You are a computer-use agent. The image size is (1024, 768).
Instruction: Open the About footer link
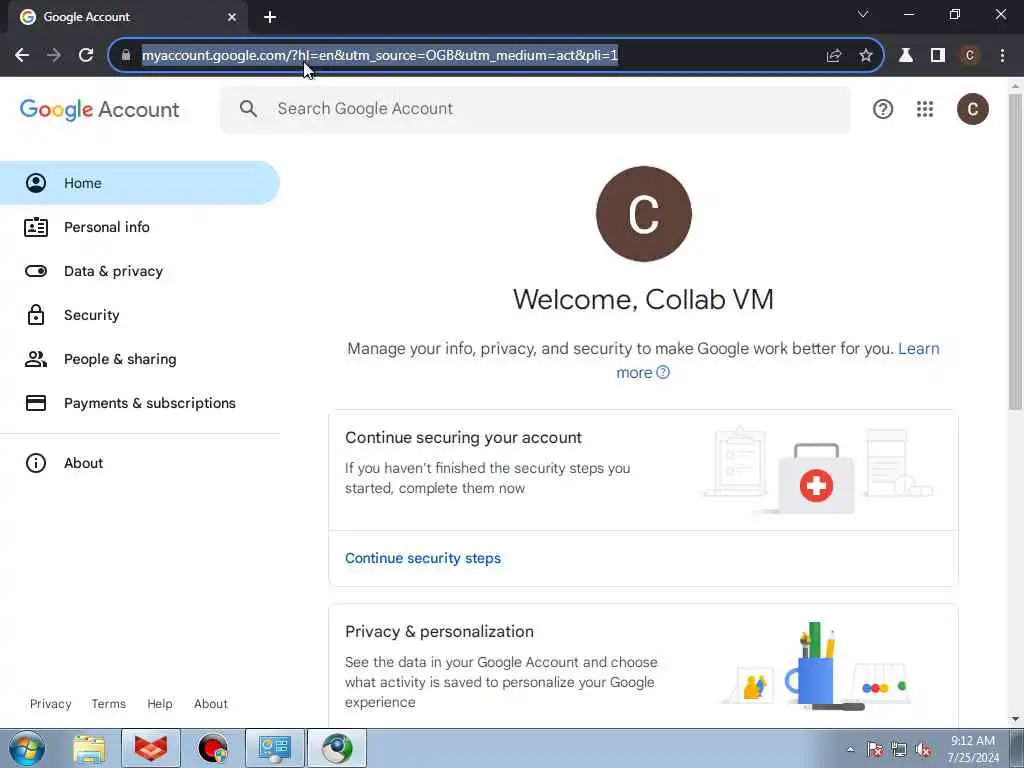[210, 704]
